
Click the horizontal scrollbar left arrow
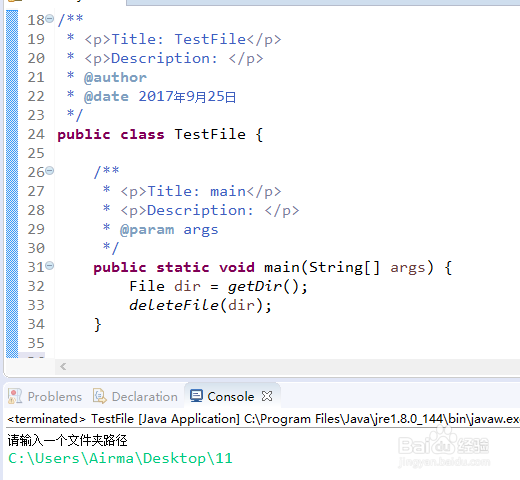(63, 367)
